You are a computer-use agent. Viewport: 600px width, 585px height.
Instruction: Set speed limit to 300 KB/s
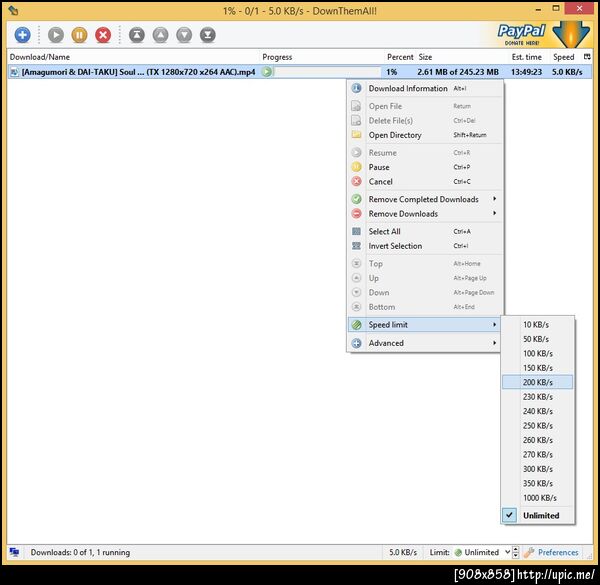[x=537, y=469]
